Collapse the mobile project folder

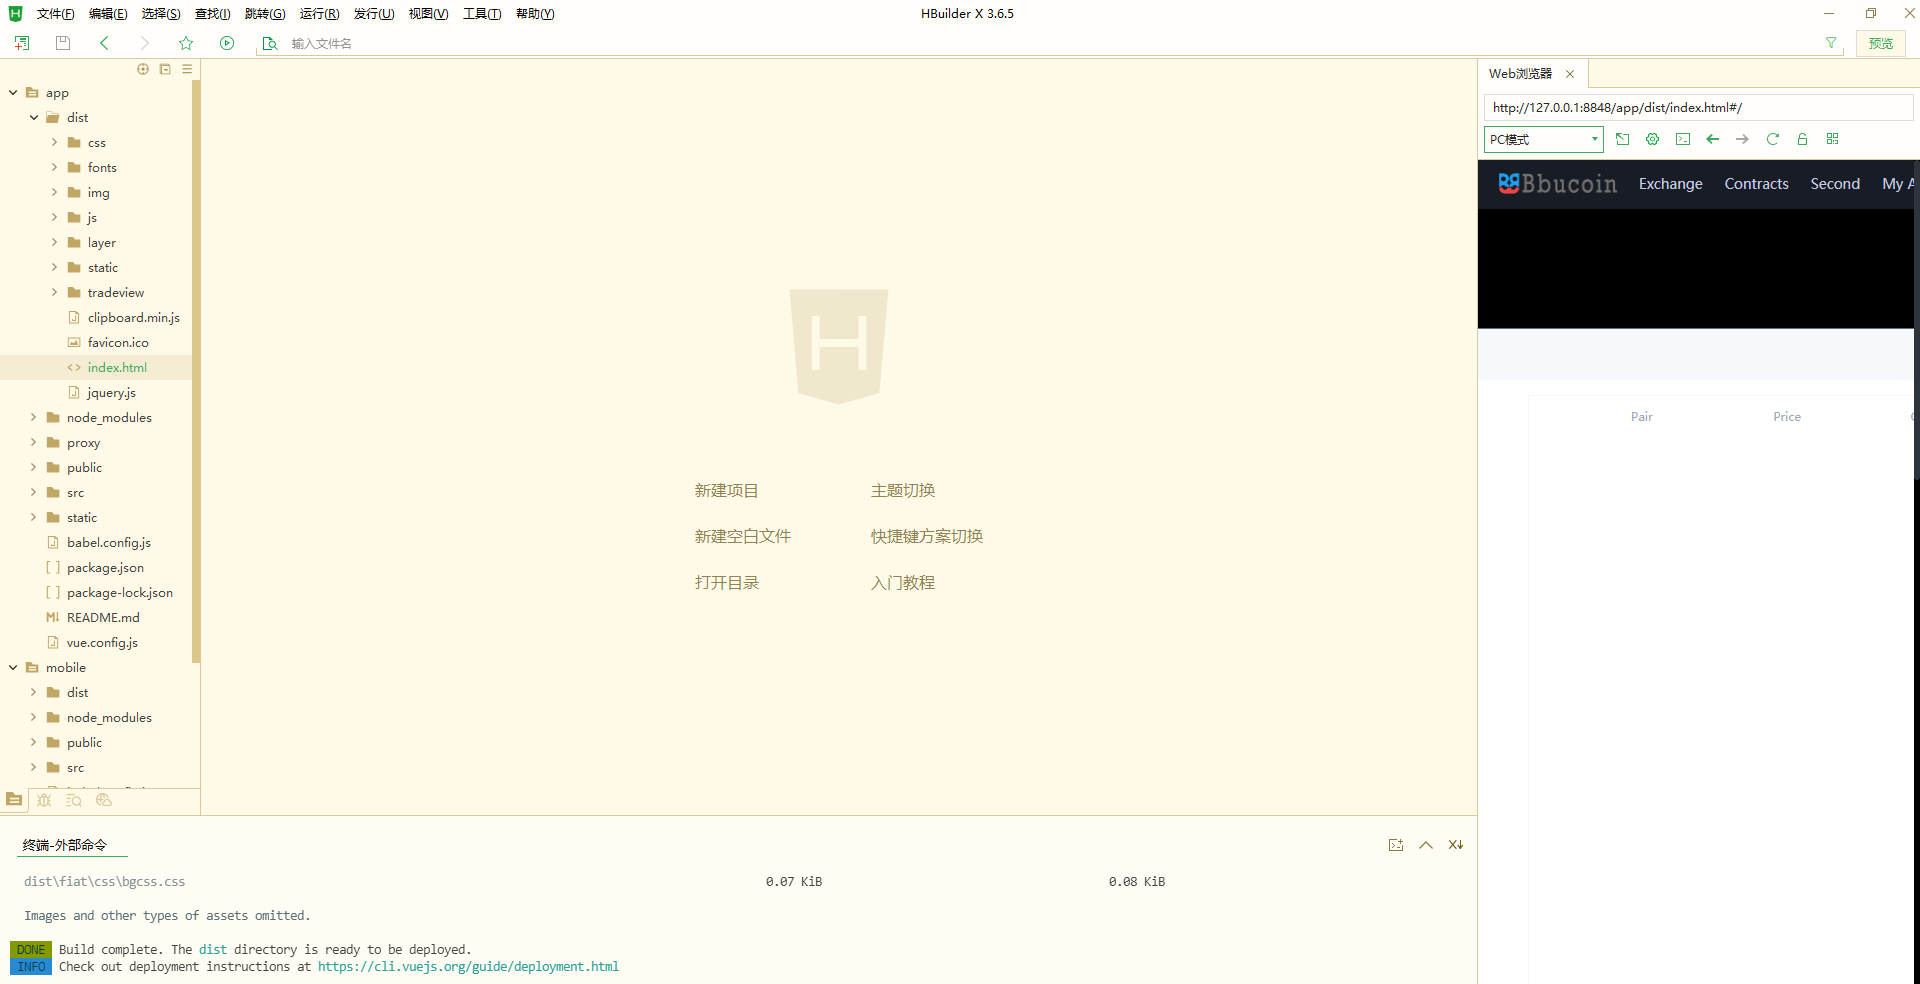(13, 668)
